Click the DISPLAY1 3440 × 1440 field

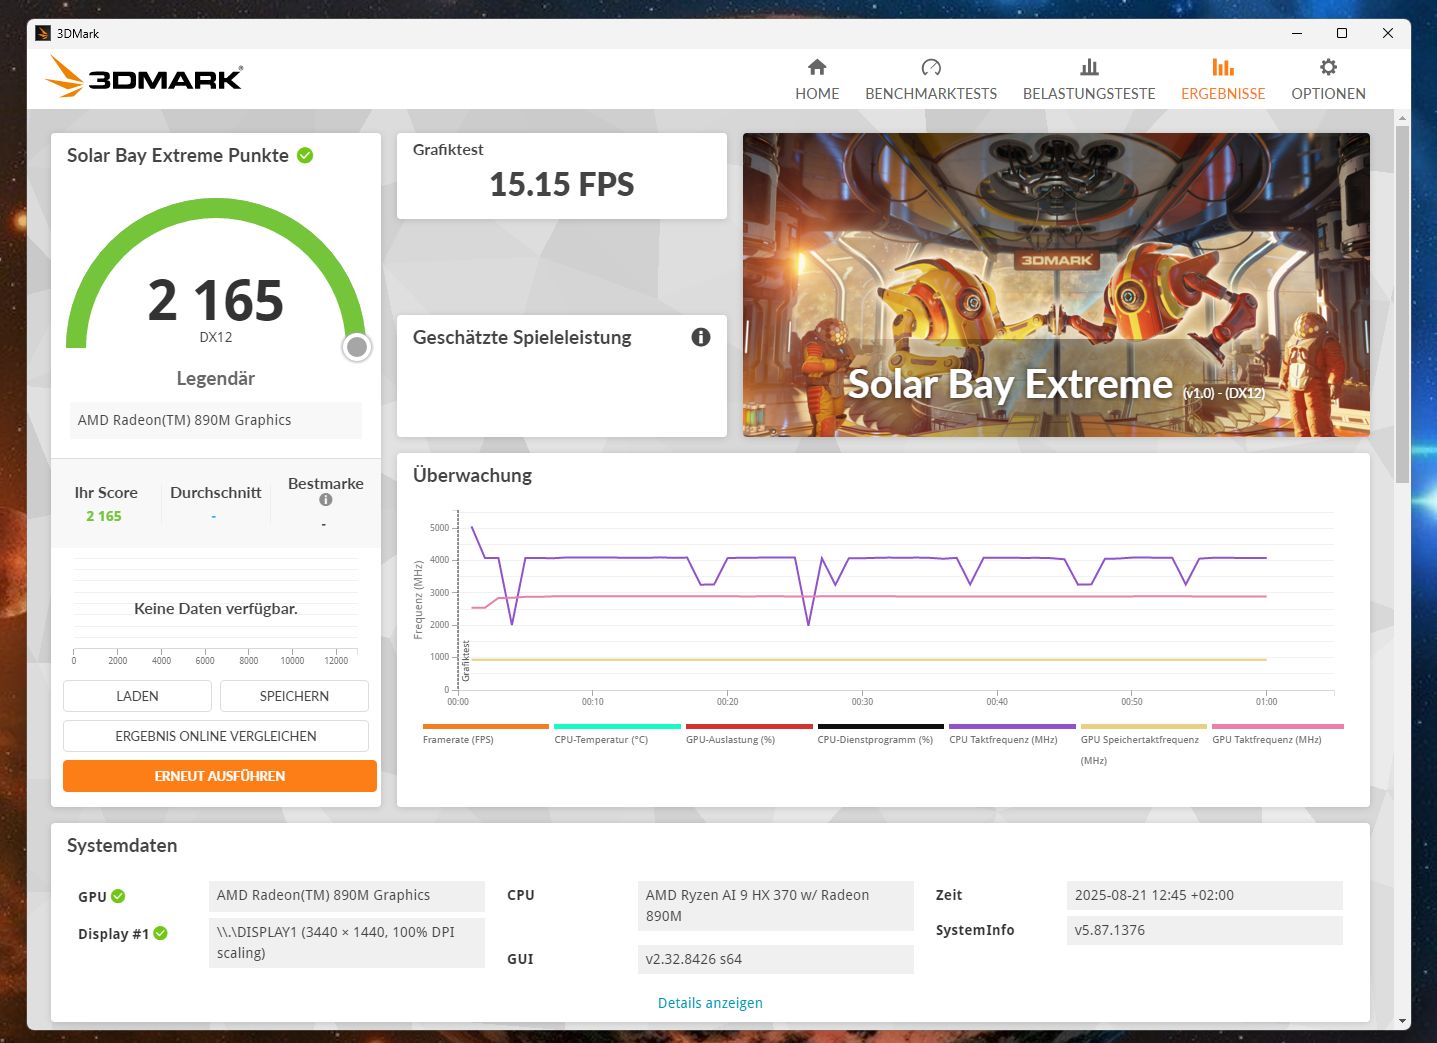coord(347,943)
